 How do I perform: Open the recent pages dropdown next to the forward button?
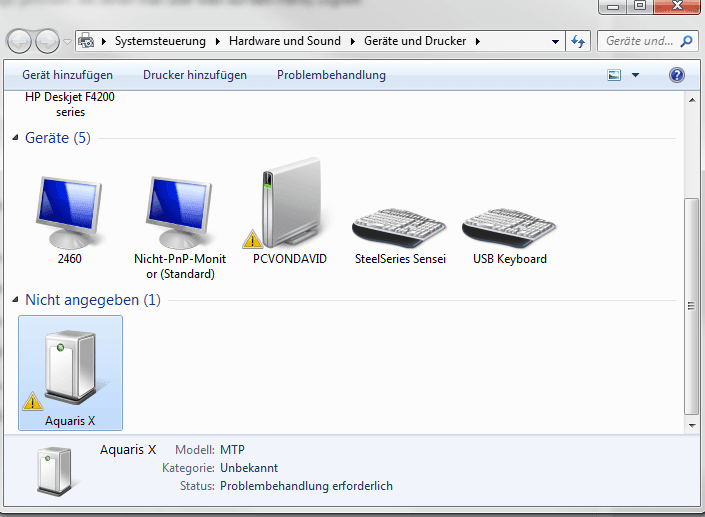67,42
